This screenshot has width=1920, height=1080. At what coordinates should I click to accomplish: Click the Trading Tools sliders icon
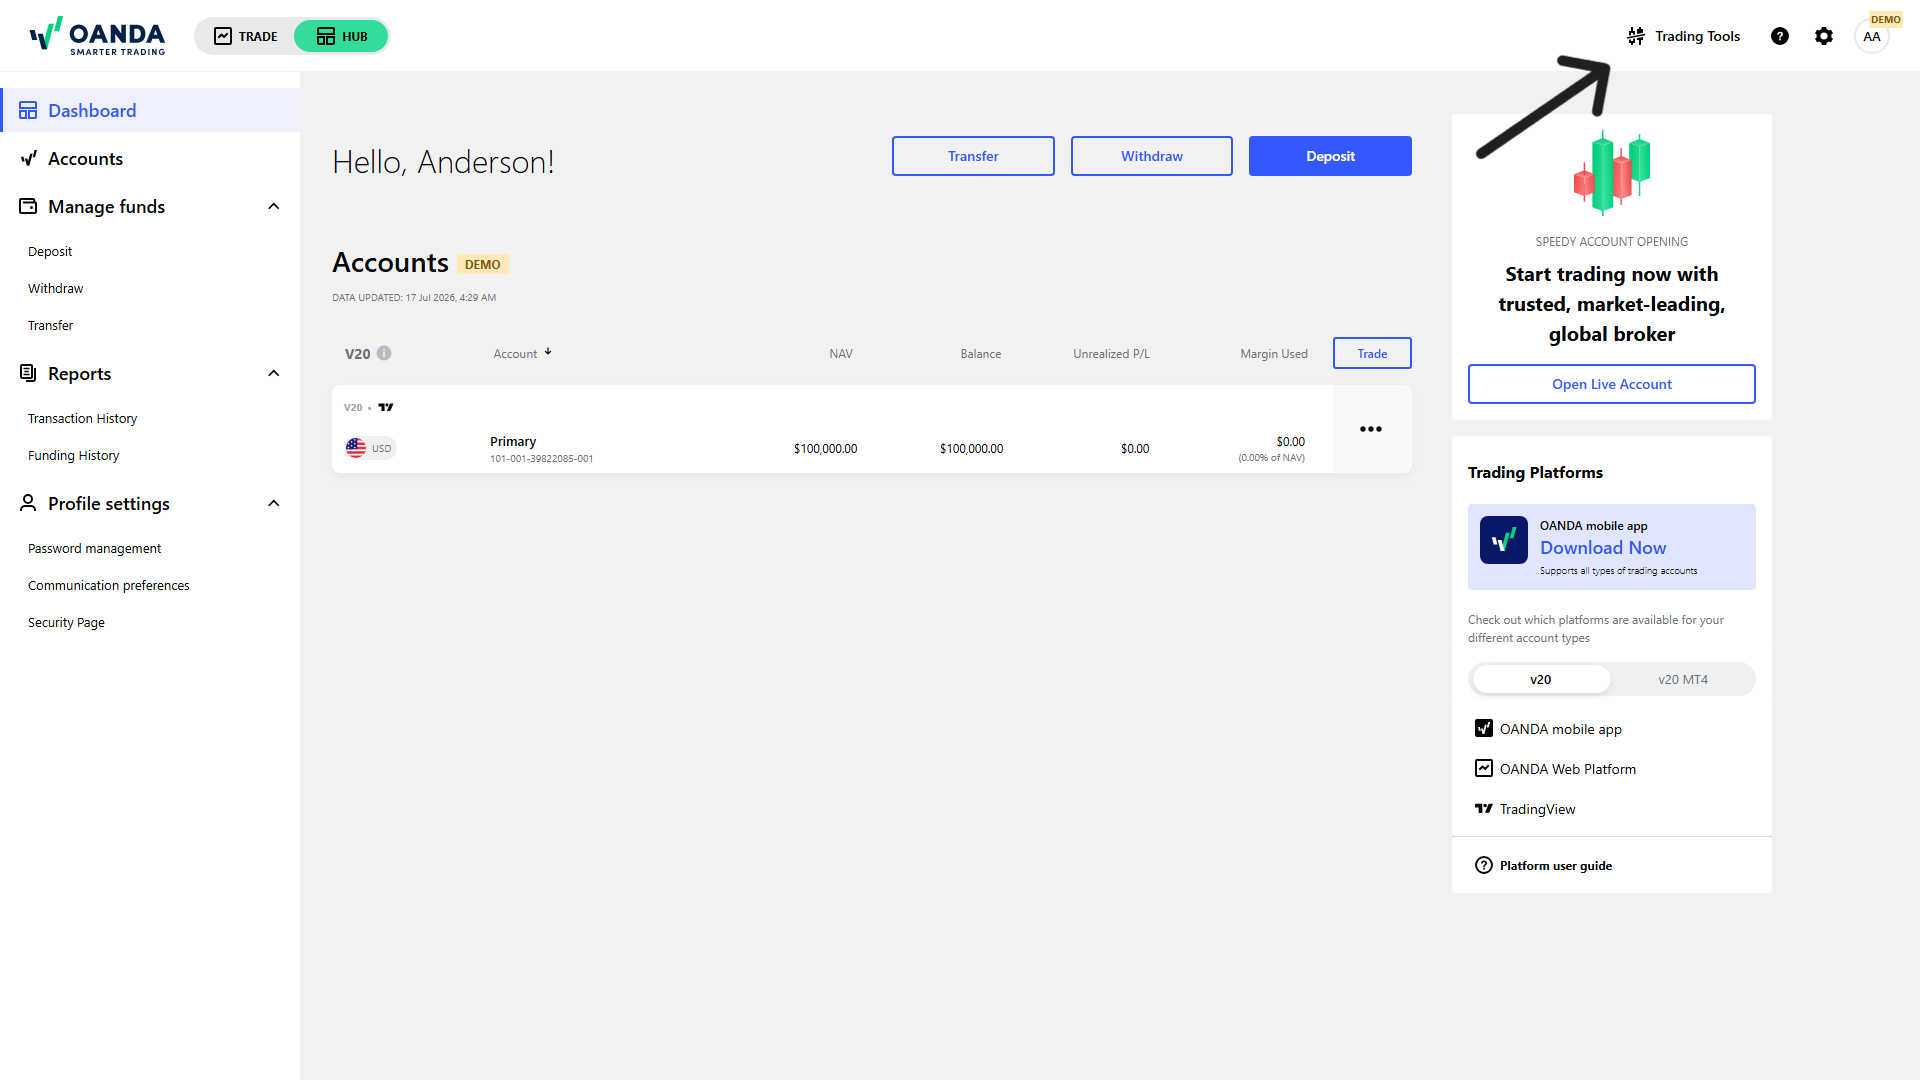click(1636, 36)
